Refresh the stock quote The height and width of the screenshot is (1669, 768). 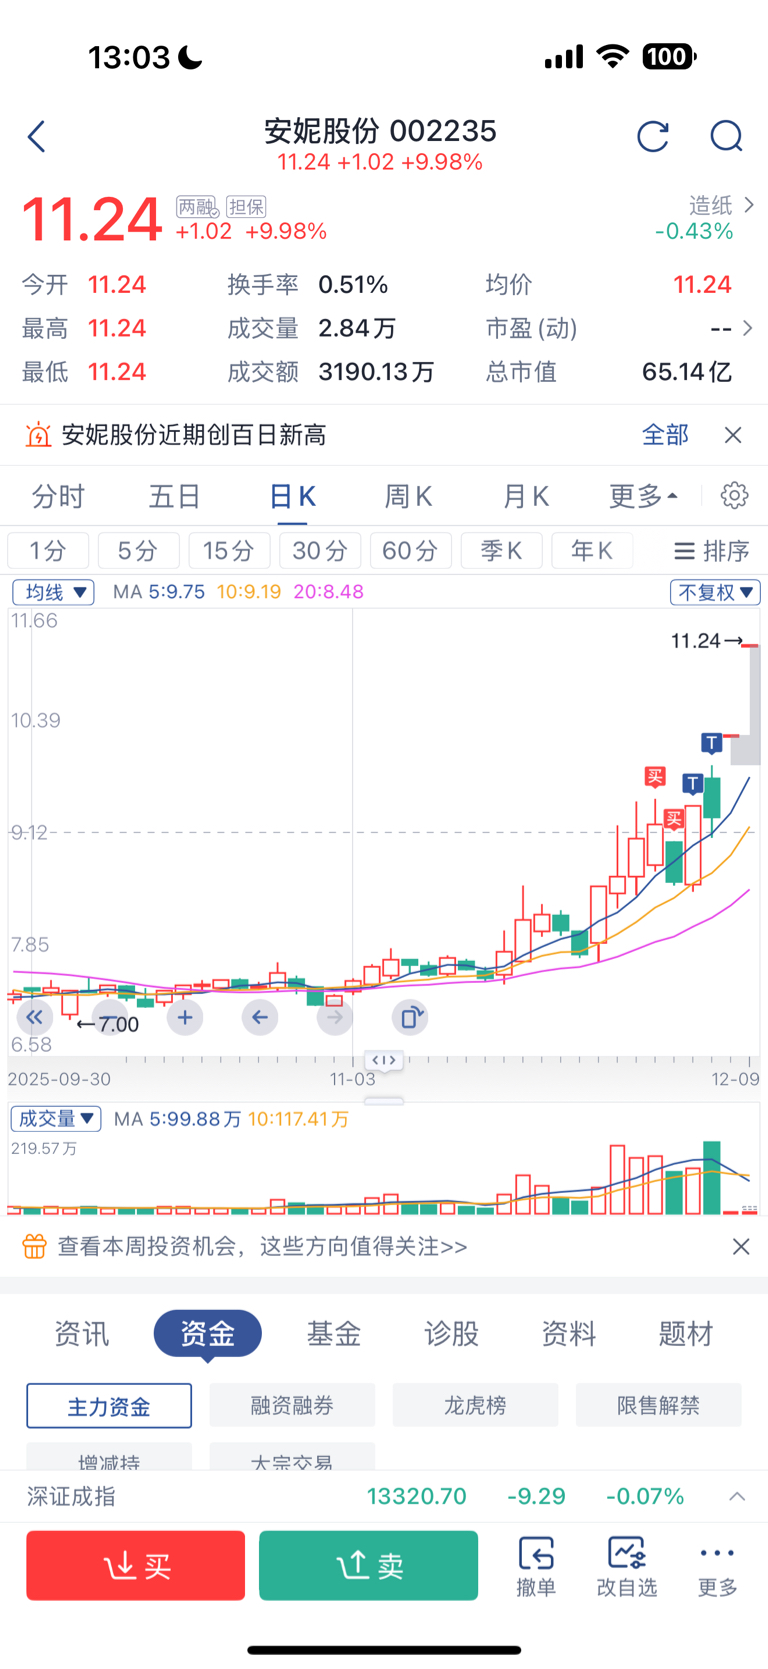[653, 136]
